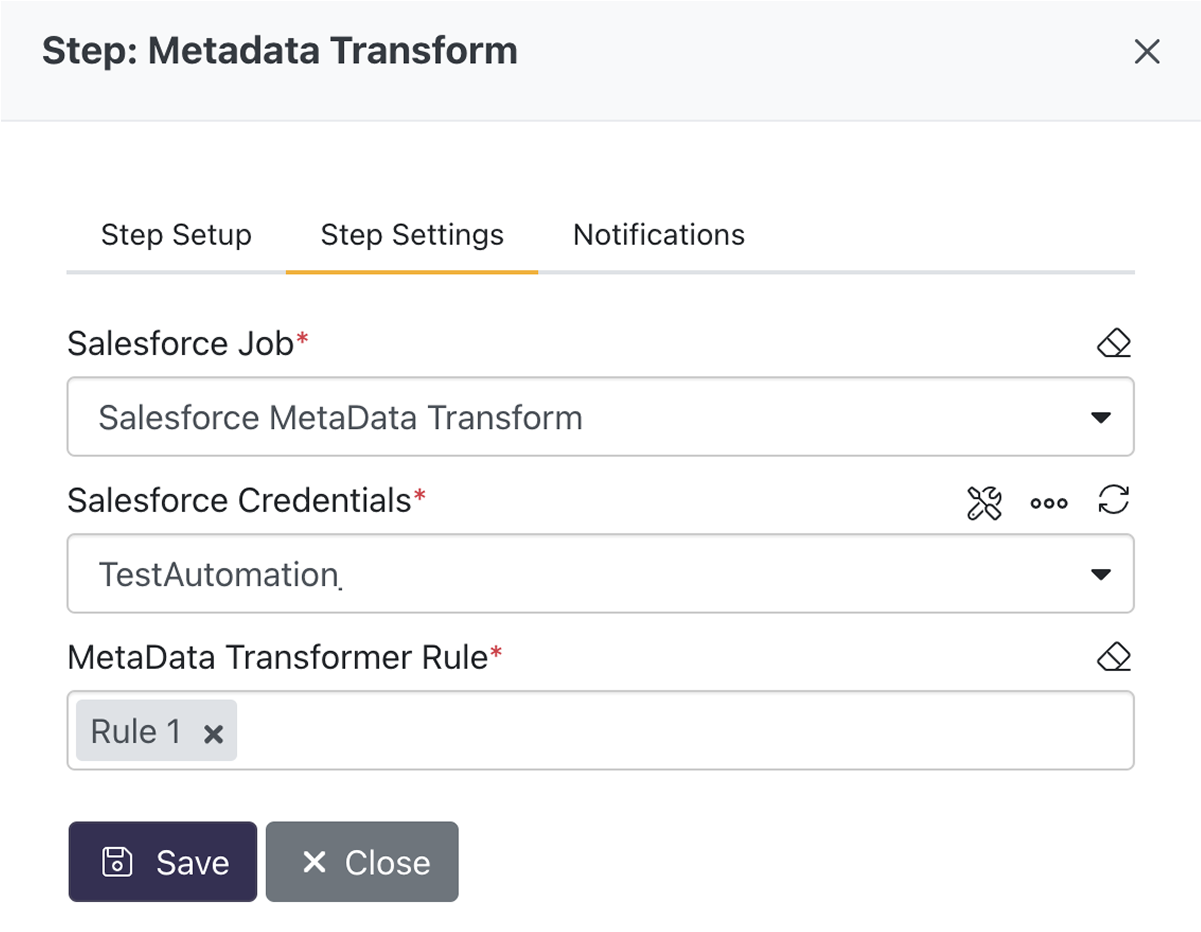Switch to the Step Setup tab
Image resolution: width=1201 pixels, height=932 pixels.
[x=176, y=235]
